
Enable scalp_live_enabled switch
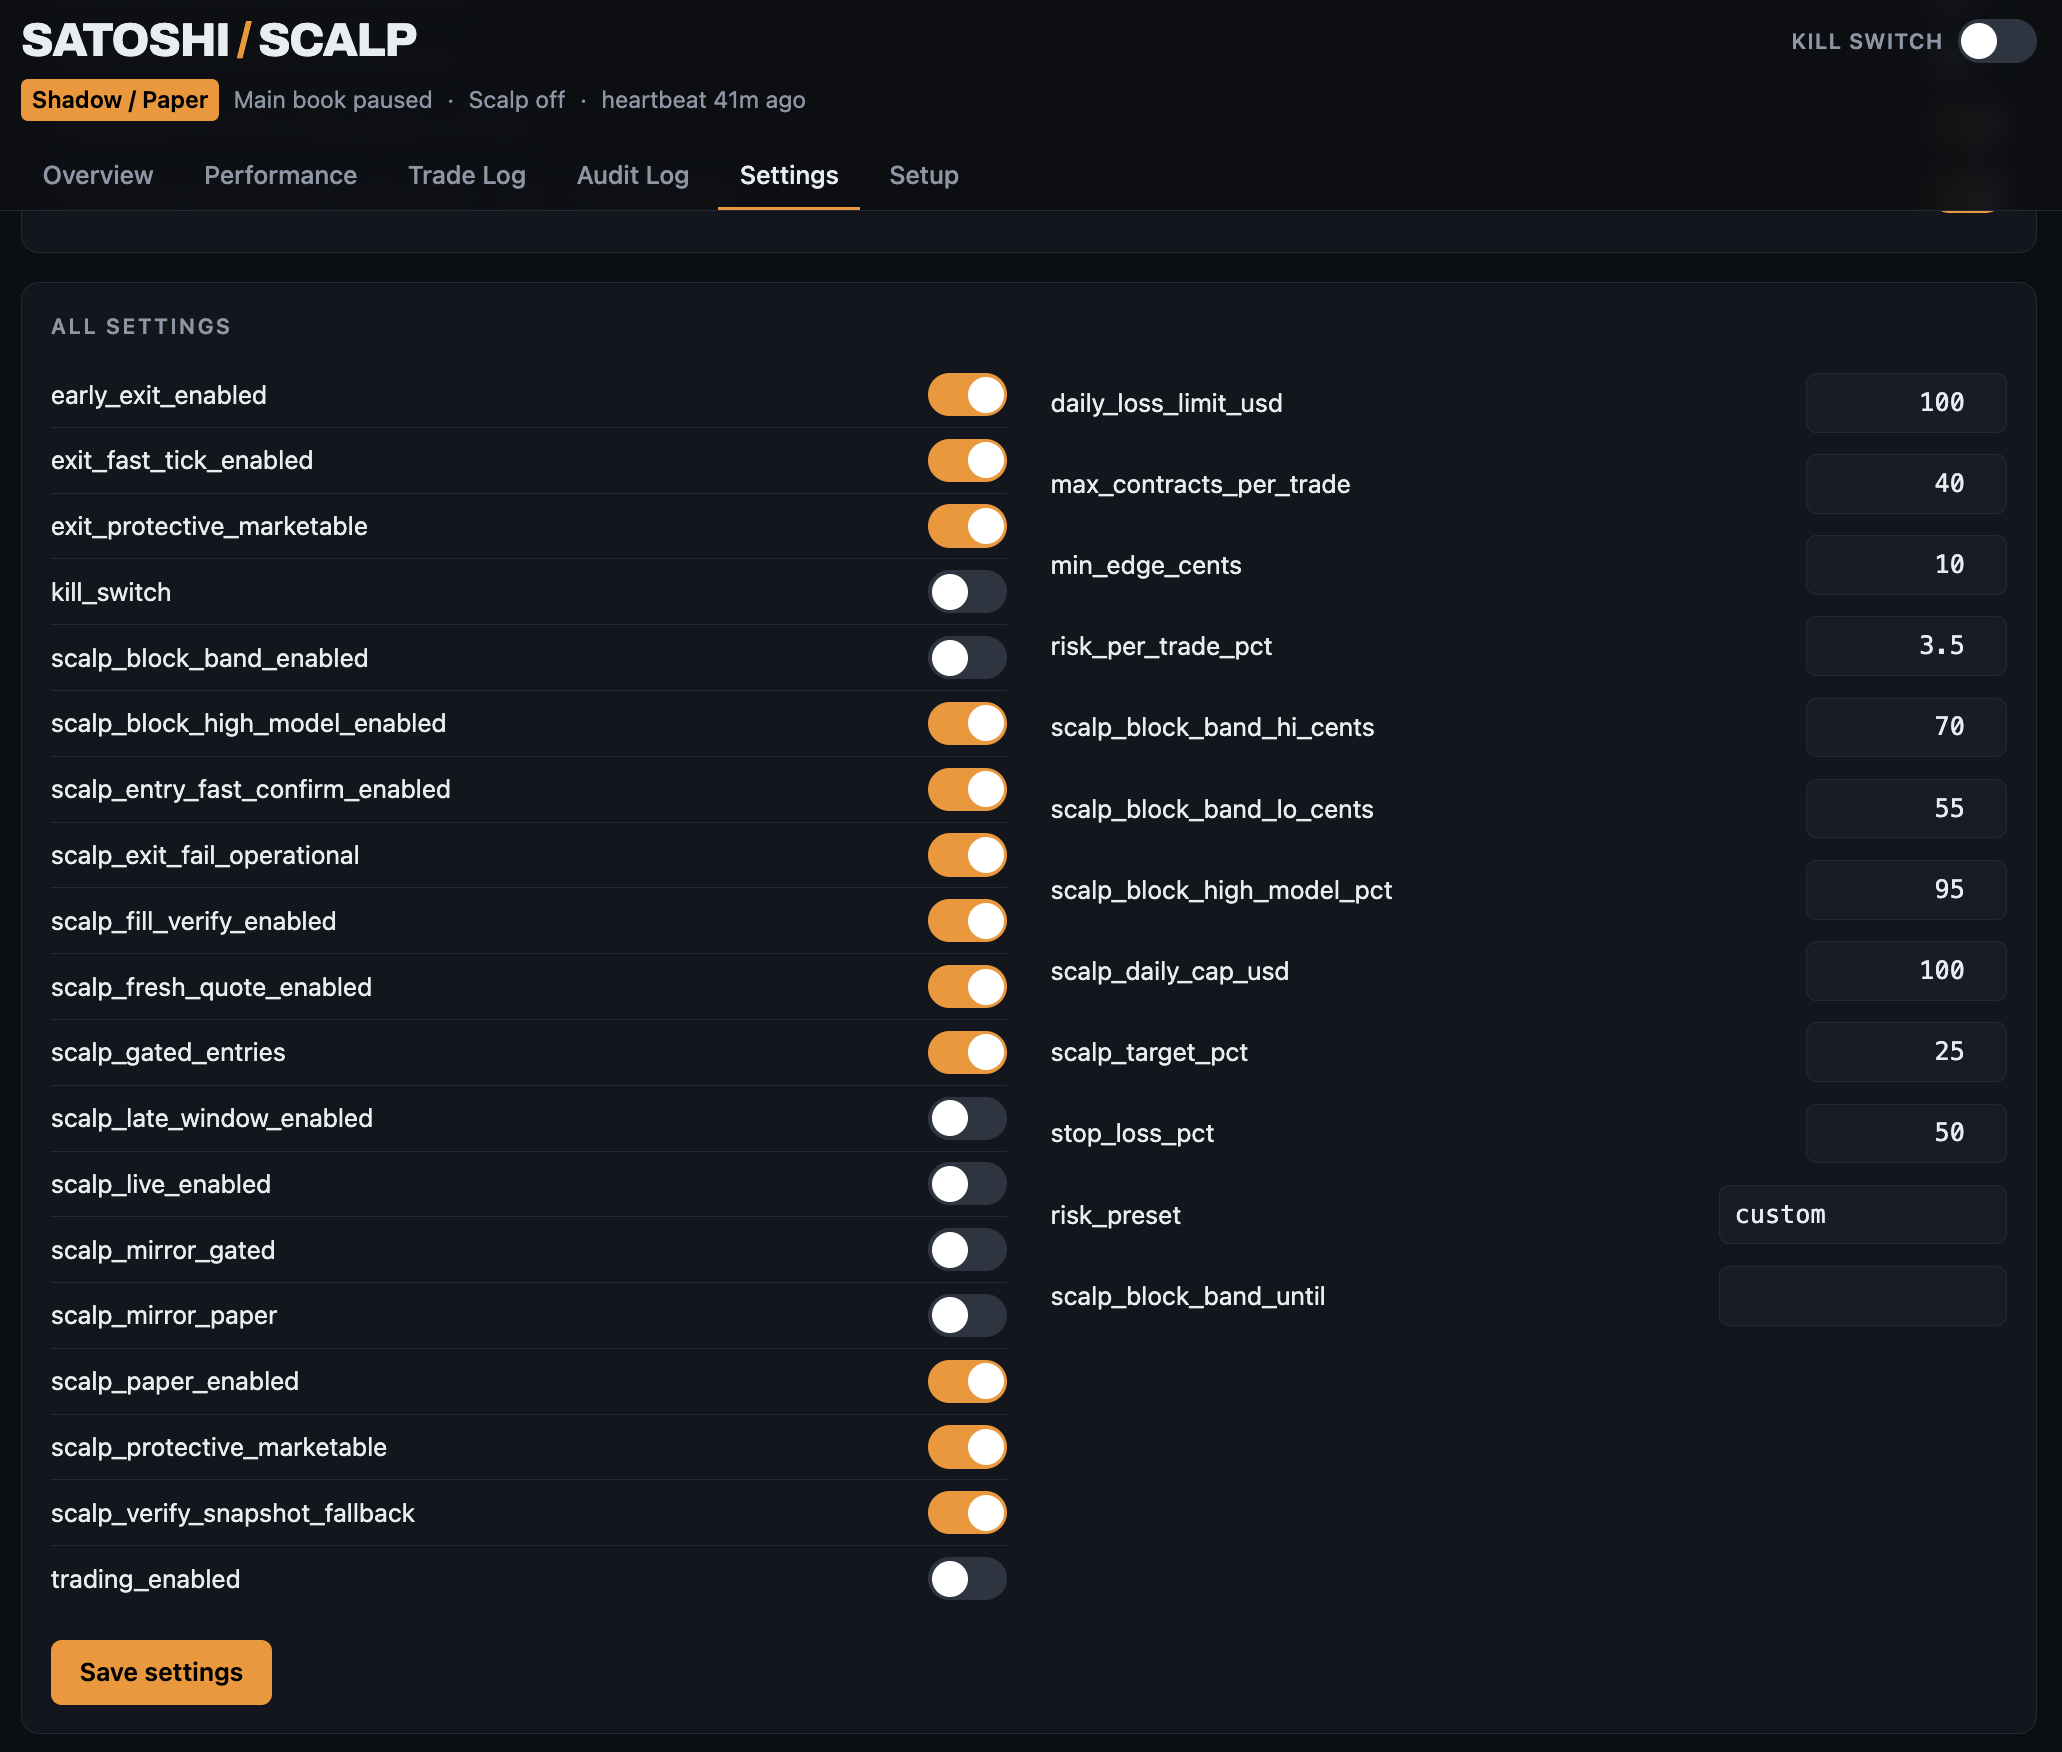(x=967, y=1184)
